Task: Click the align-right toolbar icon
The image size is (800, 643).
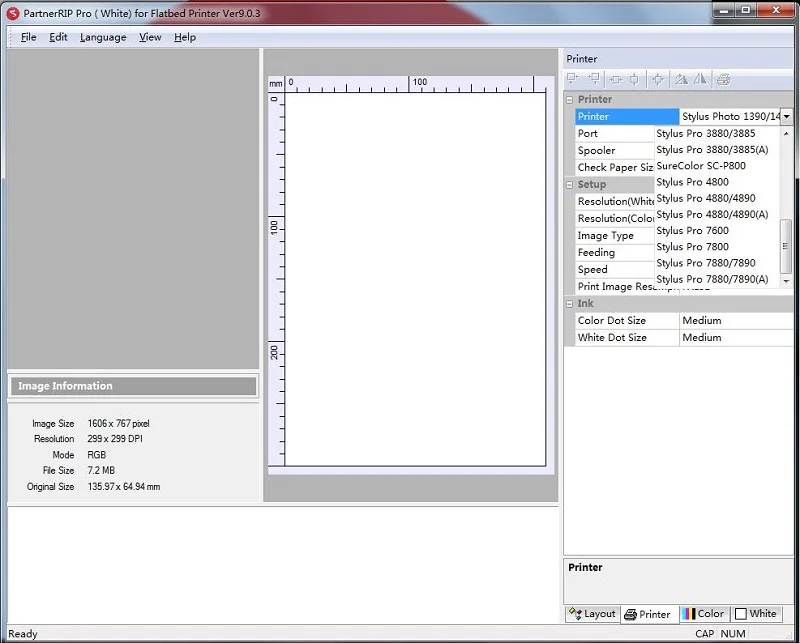Action: point(594,79)
